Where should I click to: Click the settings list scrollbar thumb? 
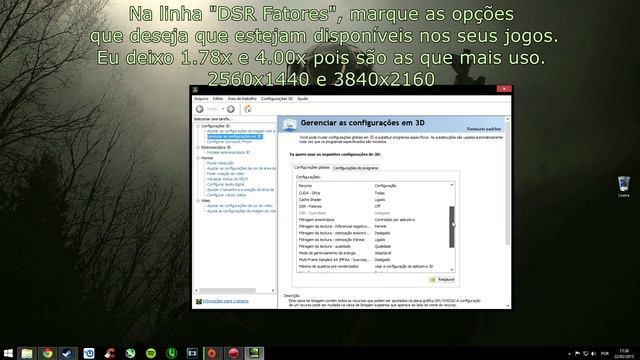pyautogui.click(x=451, y=227)
